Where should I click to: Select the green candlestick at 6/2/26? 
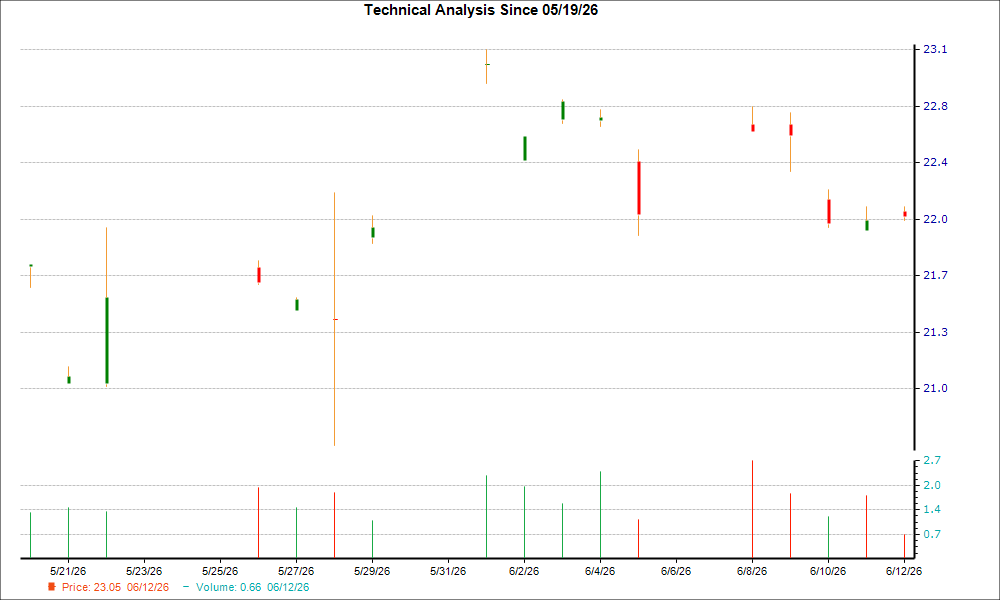525,148
